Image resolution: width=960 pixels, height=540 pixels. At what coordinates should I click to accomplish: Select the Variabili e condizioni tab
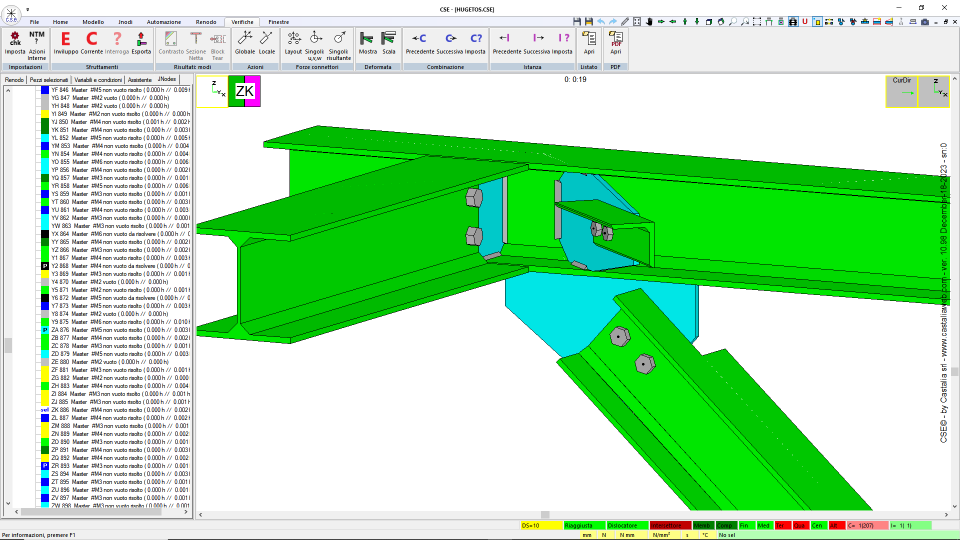pyautogui.click(x=98, y=80)
